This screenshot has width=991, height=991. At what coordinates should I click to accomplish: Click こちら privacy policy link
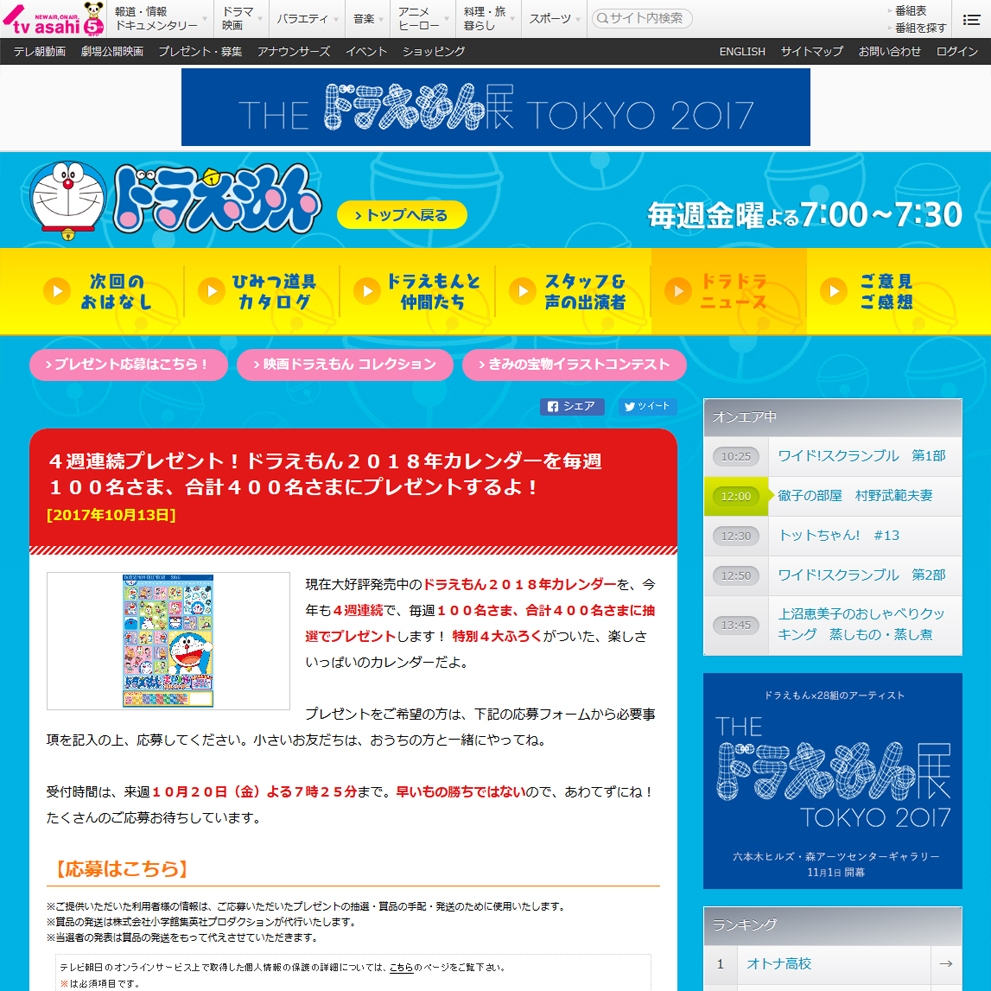(401, 967)
